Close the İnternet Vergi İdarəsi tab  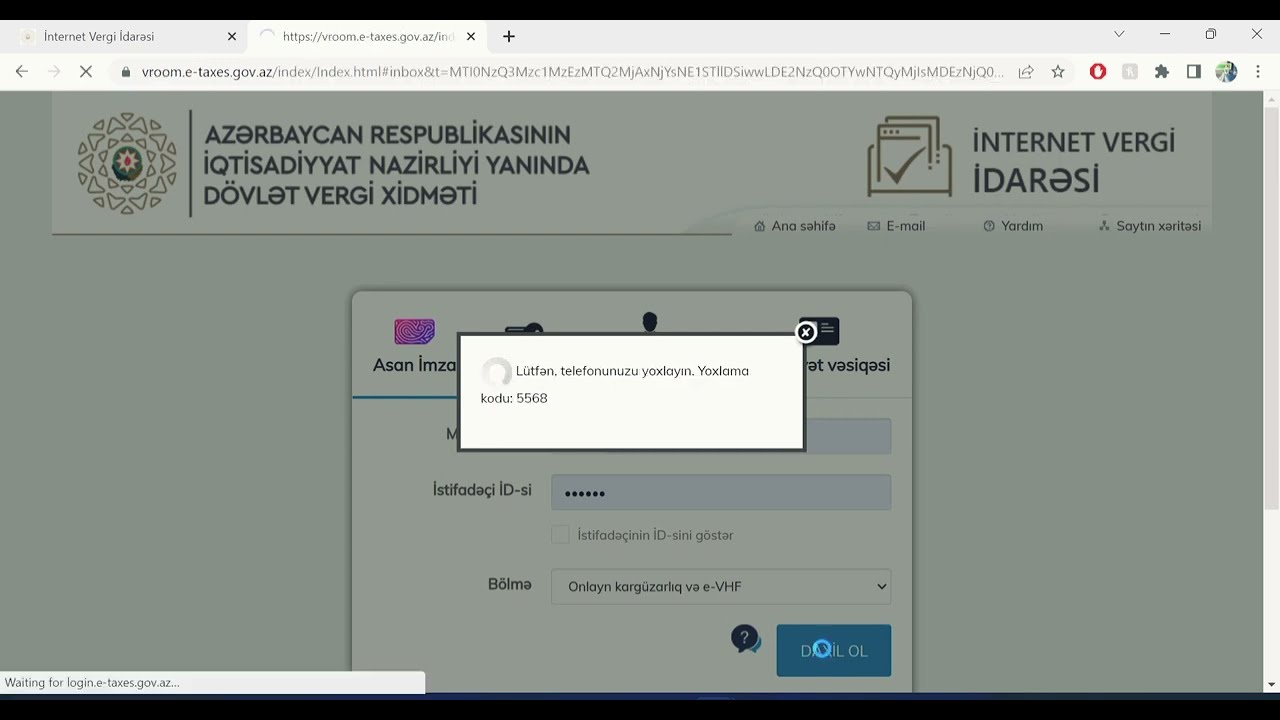point(232,36)
